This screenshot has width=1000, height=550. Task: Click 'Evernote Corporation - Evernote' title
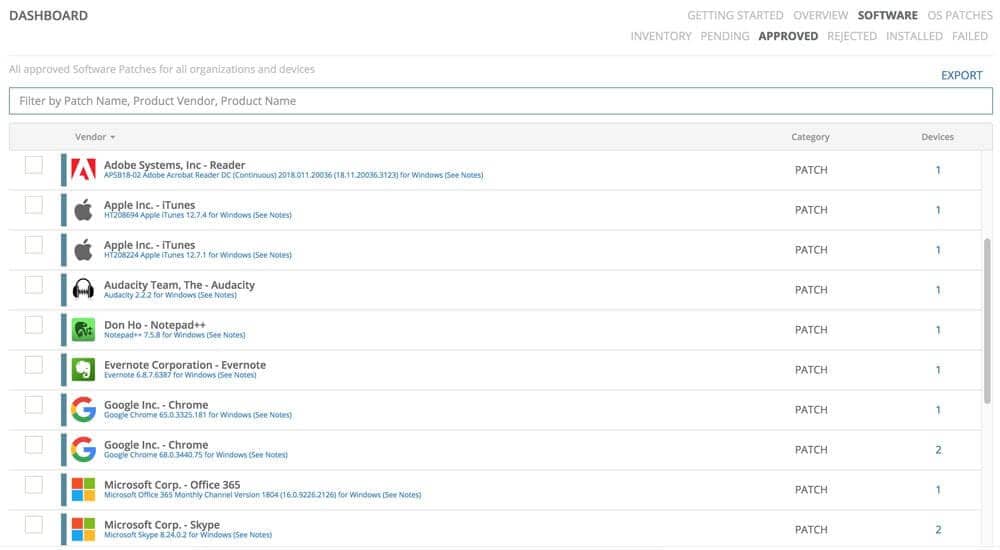[185, 365]
